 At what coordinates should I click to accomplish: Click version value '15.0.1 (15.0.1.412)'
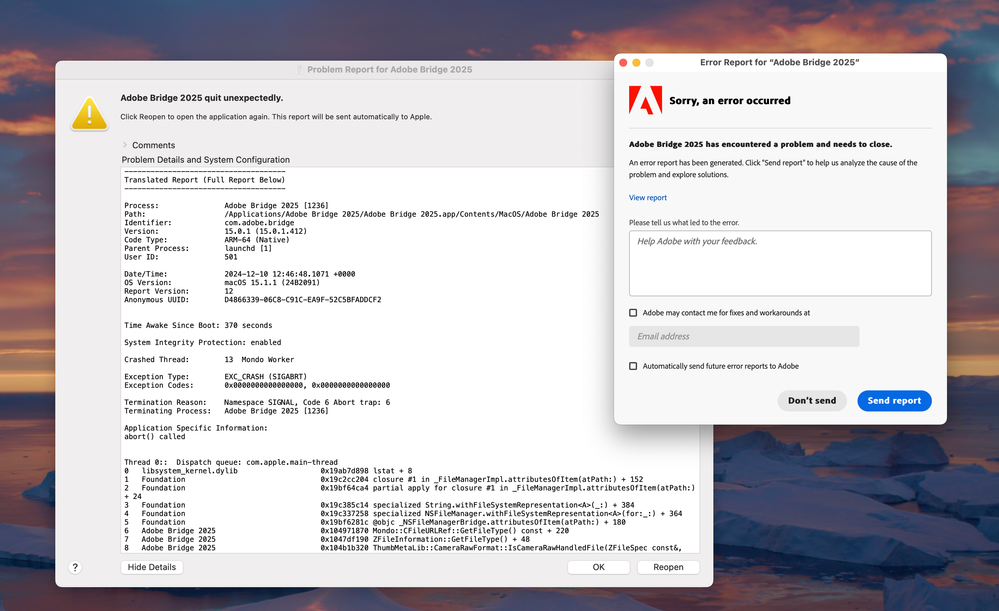tap(265, 231)
